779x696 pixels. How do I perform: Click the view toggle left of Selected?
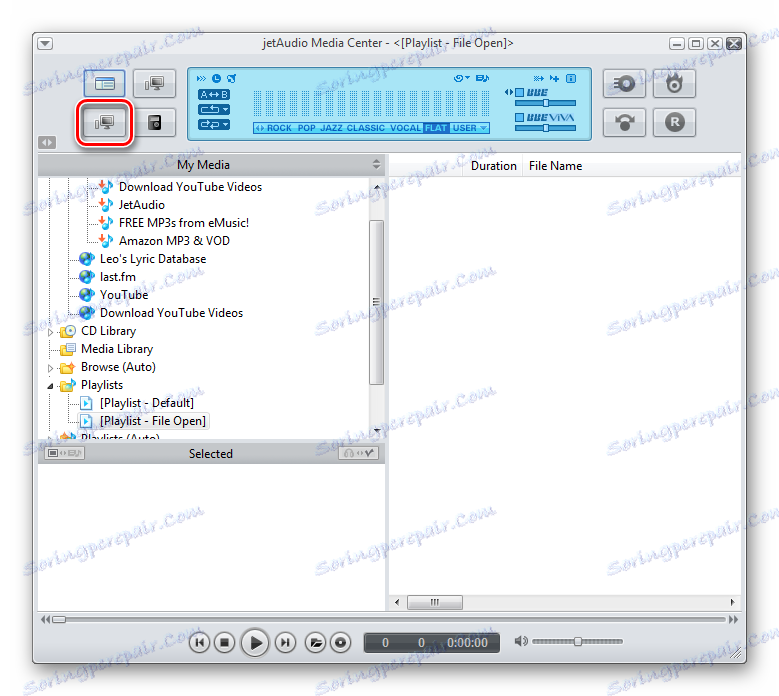[x=64, y=453]
